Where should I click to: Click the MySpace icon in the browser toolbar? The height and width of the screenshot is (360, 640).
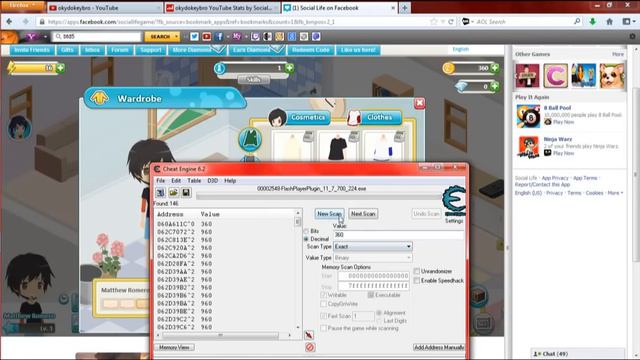click(237, 37)
